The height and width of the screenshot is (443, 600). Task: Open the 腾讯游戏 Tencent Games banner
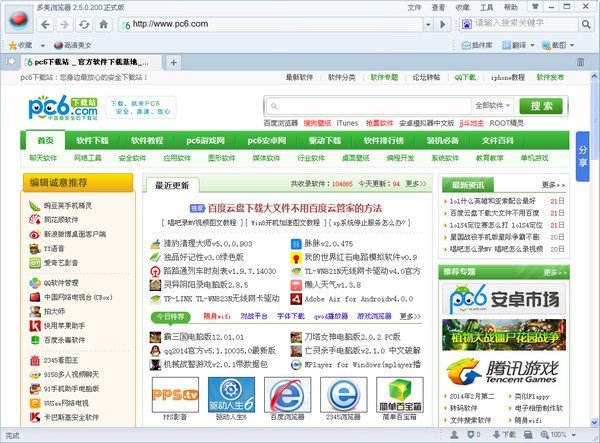click(x=504, y=371)
